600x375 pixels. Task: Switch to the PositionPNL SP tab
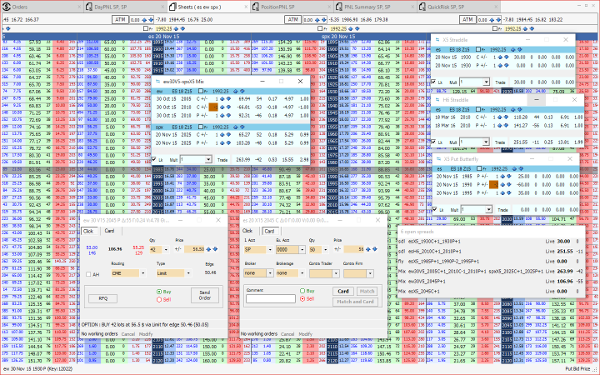(x=292, y=7)
